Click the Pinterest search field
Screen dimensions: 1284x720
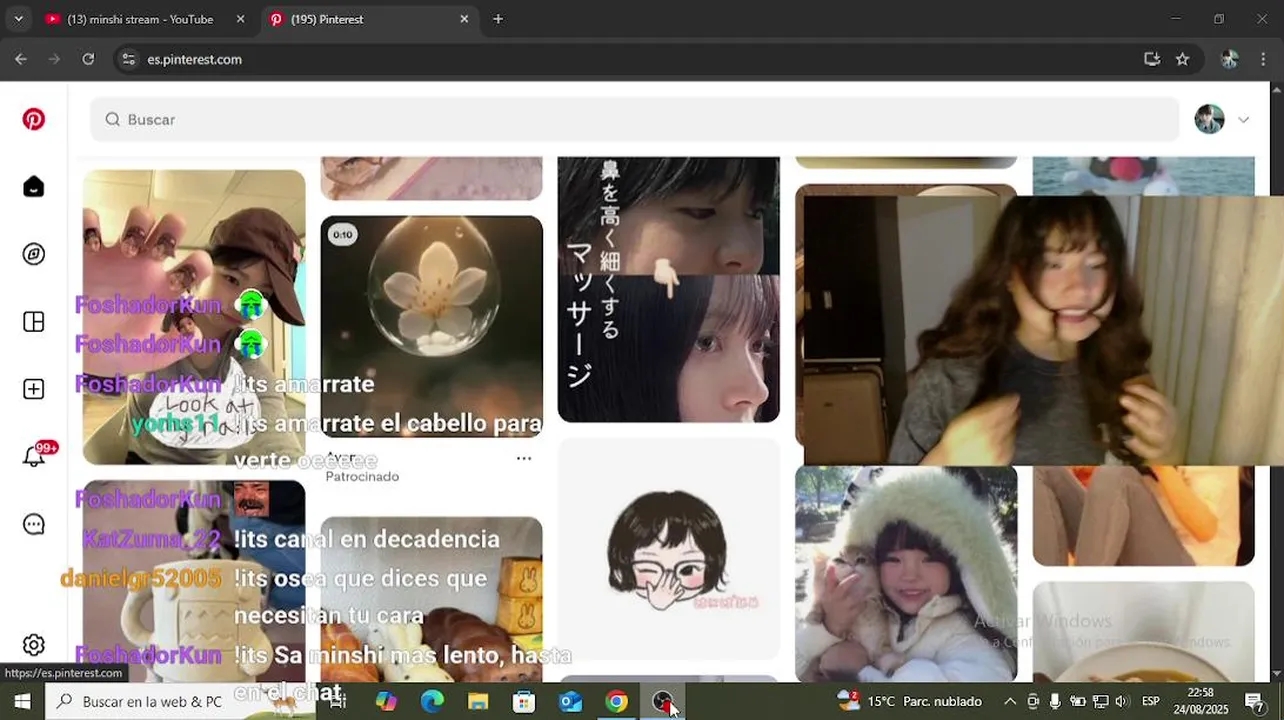coord(635,119)
